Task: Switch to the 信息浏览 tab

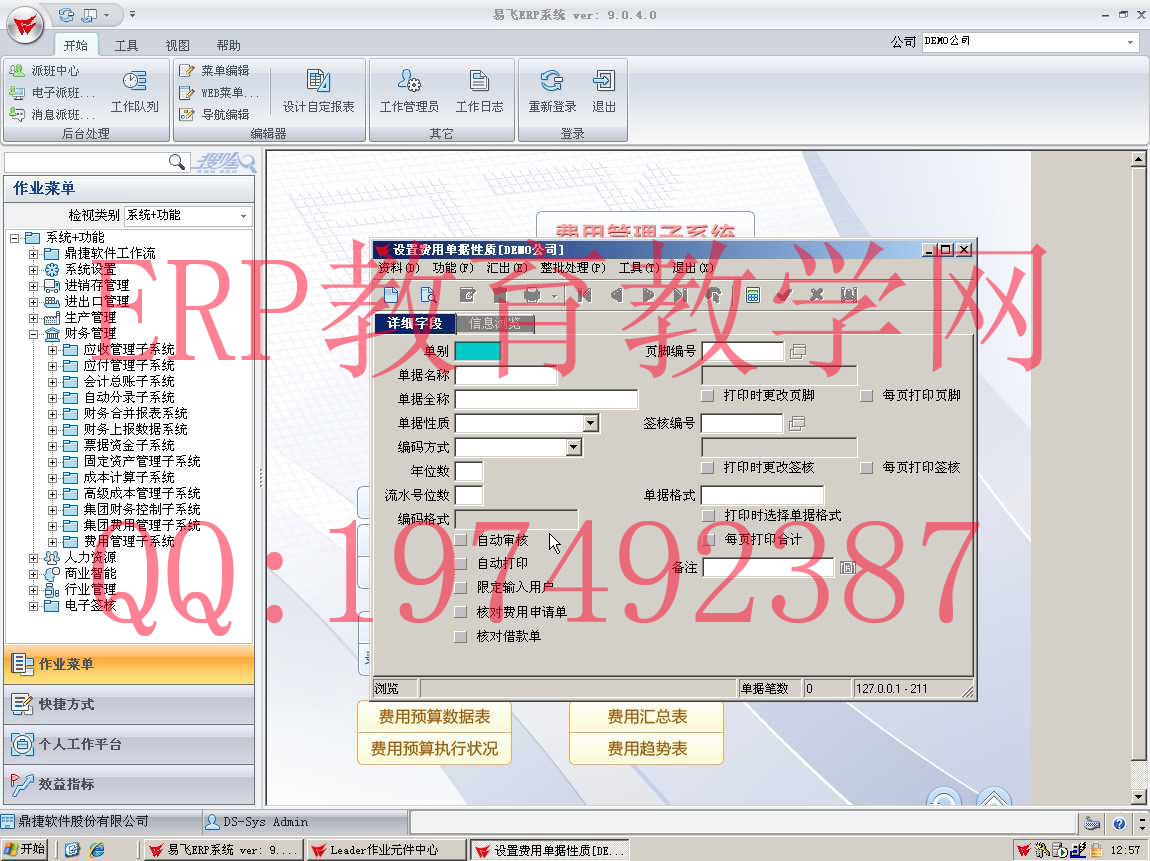Action: 495,323
